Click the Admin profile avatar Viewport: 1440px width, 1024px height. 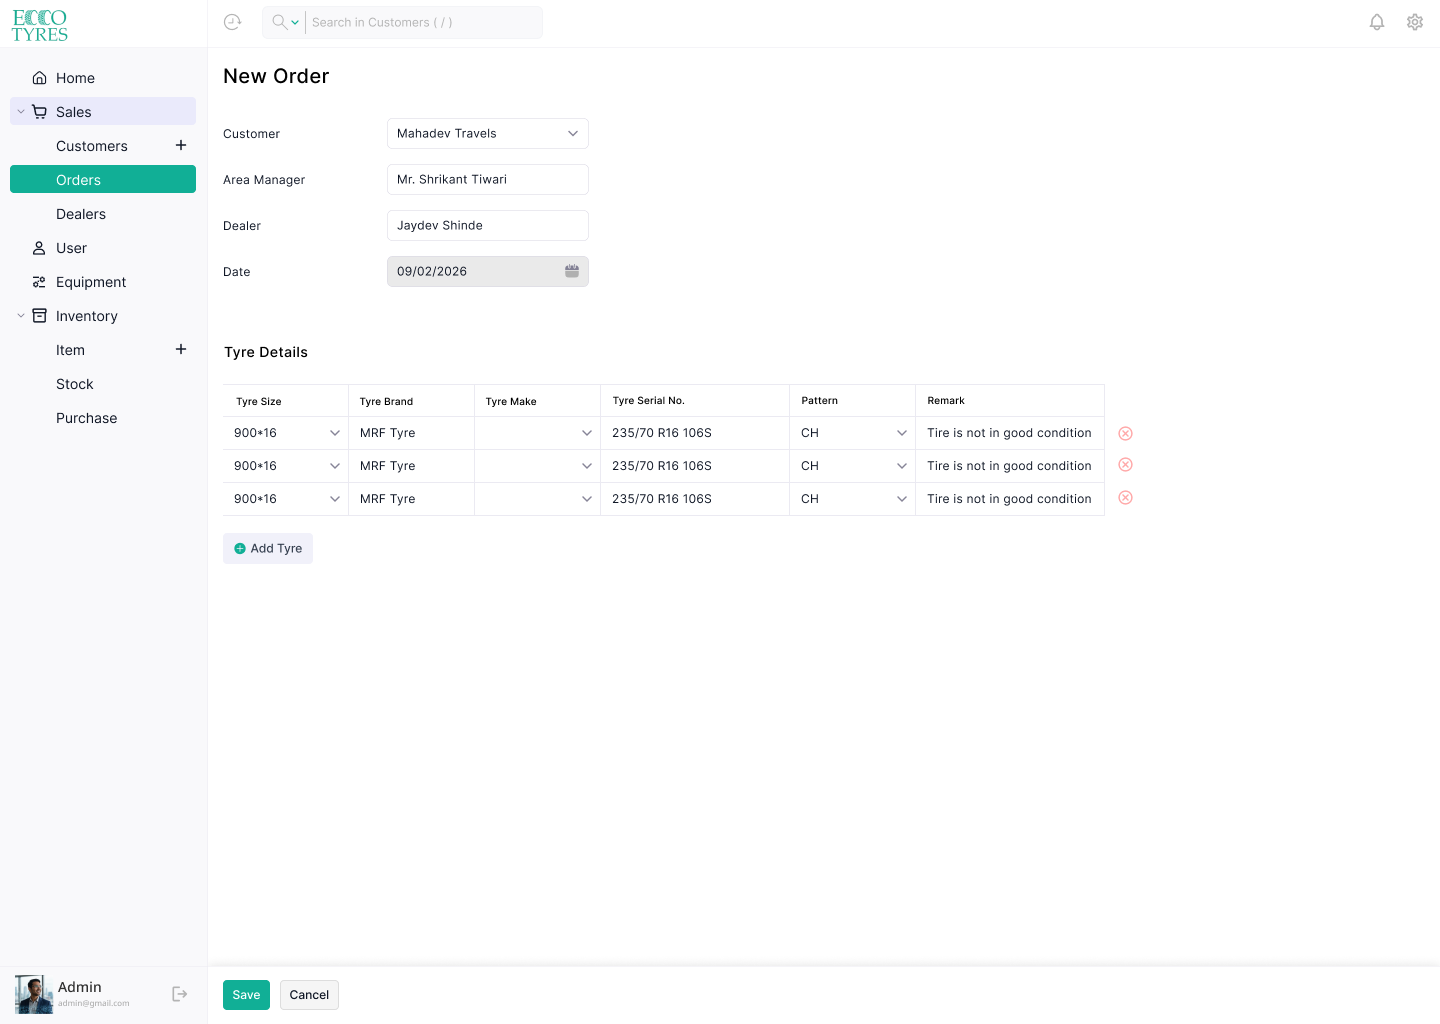[34, 994]
